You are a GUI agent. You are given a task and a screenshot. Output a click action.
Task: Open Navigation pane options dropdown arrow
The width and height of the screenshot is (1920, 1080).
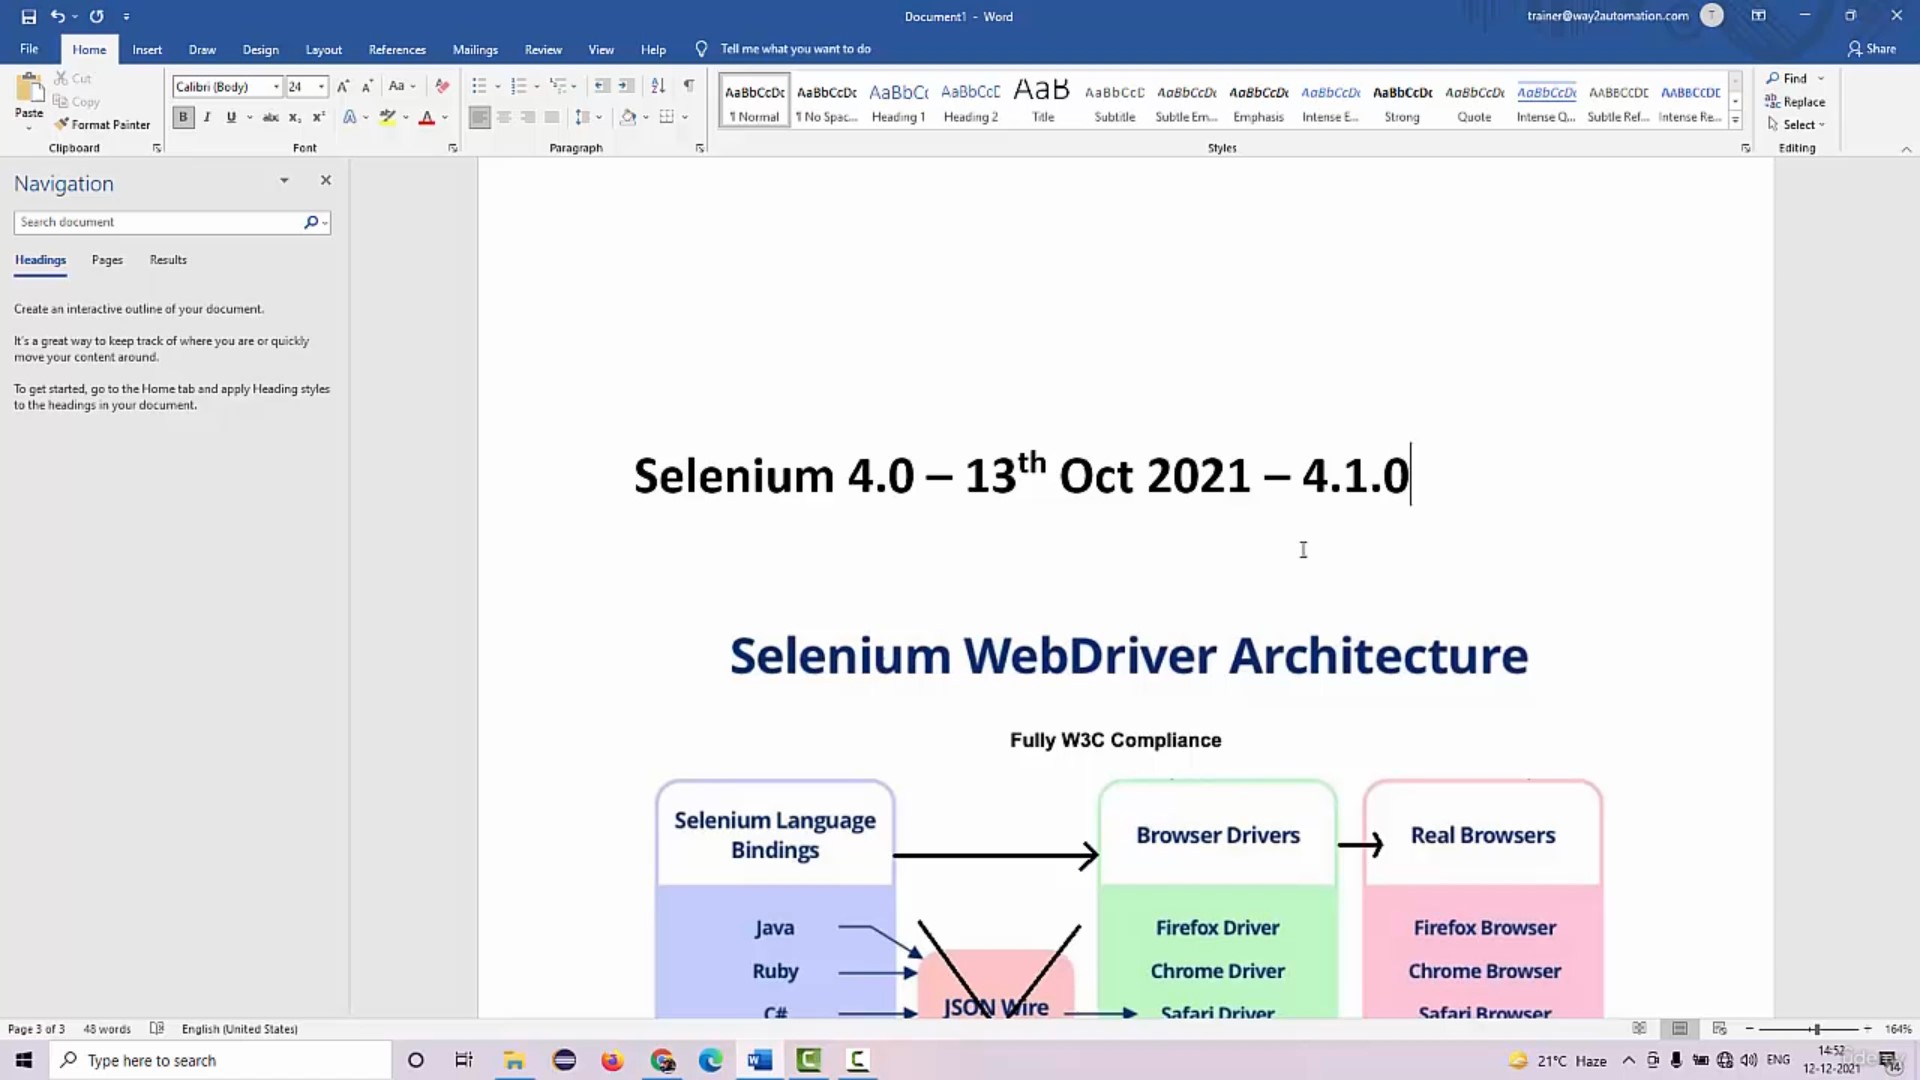[x=284, y=180]
